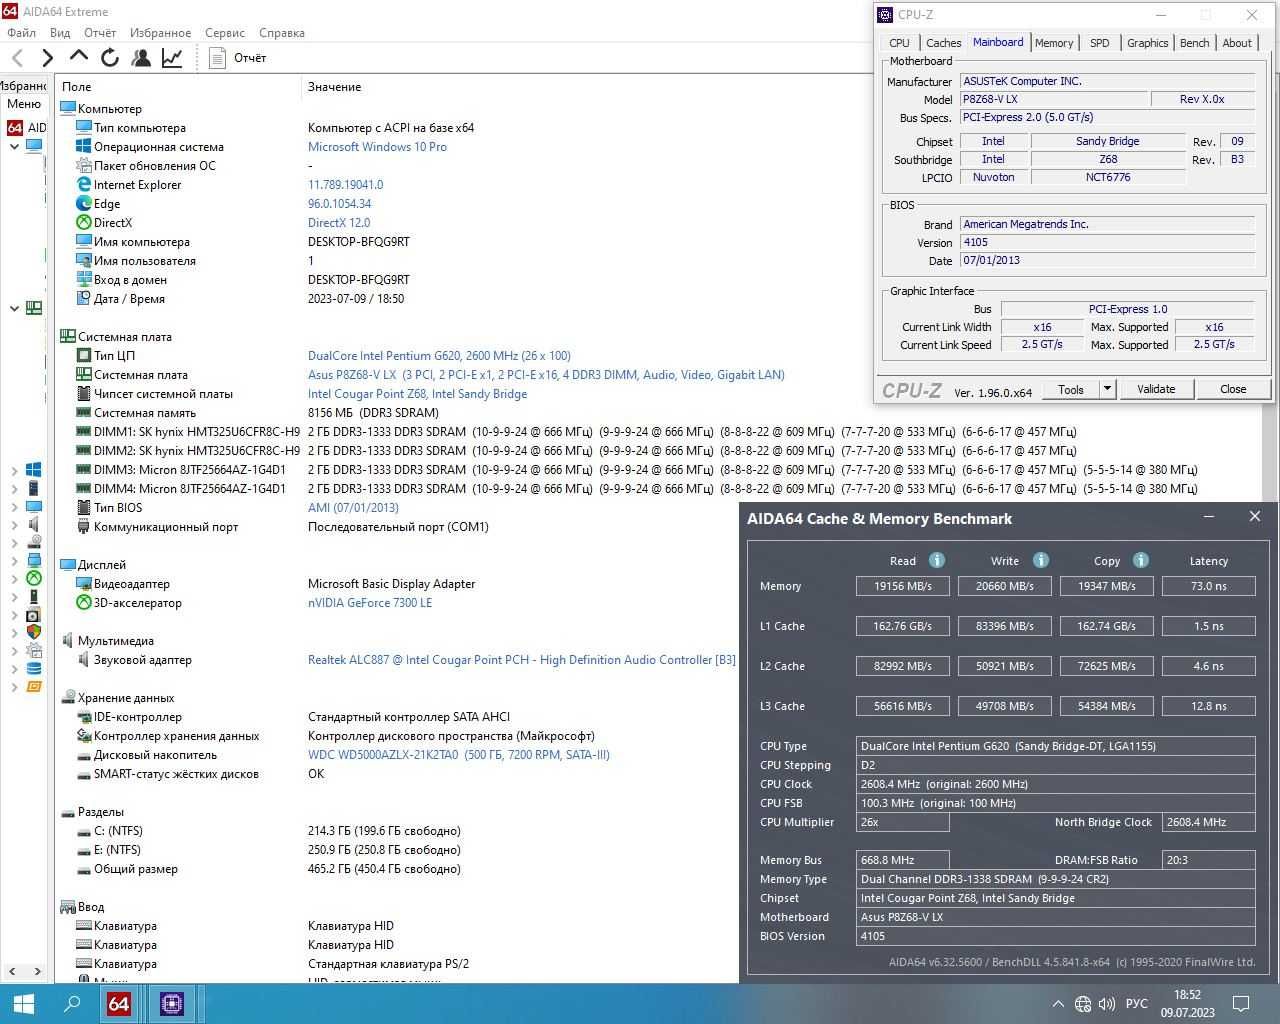Select the server tree icon in sidebar
The height and width of the screenshot is (1024, 1280).
coord(34,488)
